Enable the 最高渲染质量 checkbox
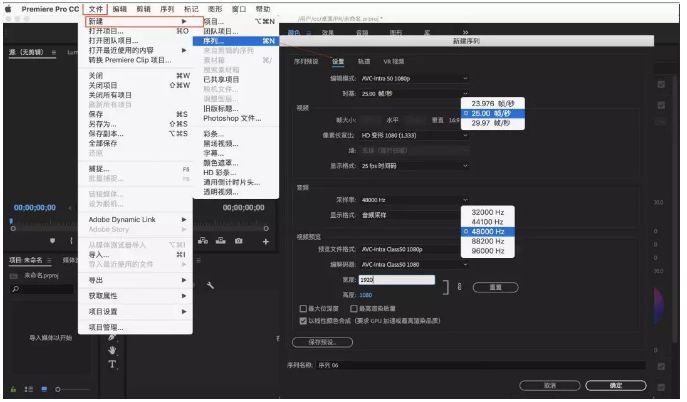The image size is (687, 402). point(354,309)
